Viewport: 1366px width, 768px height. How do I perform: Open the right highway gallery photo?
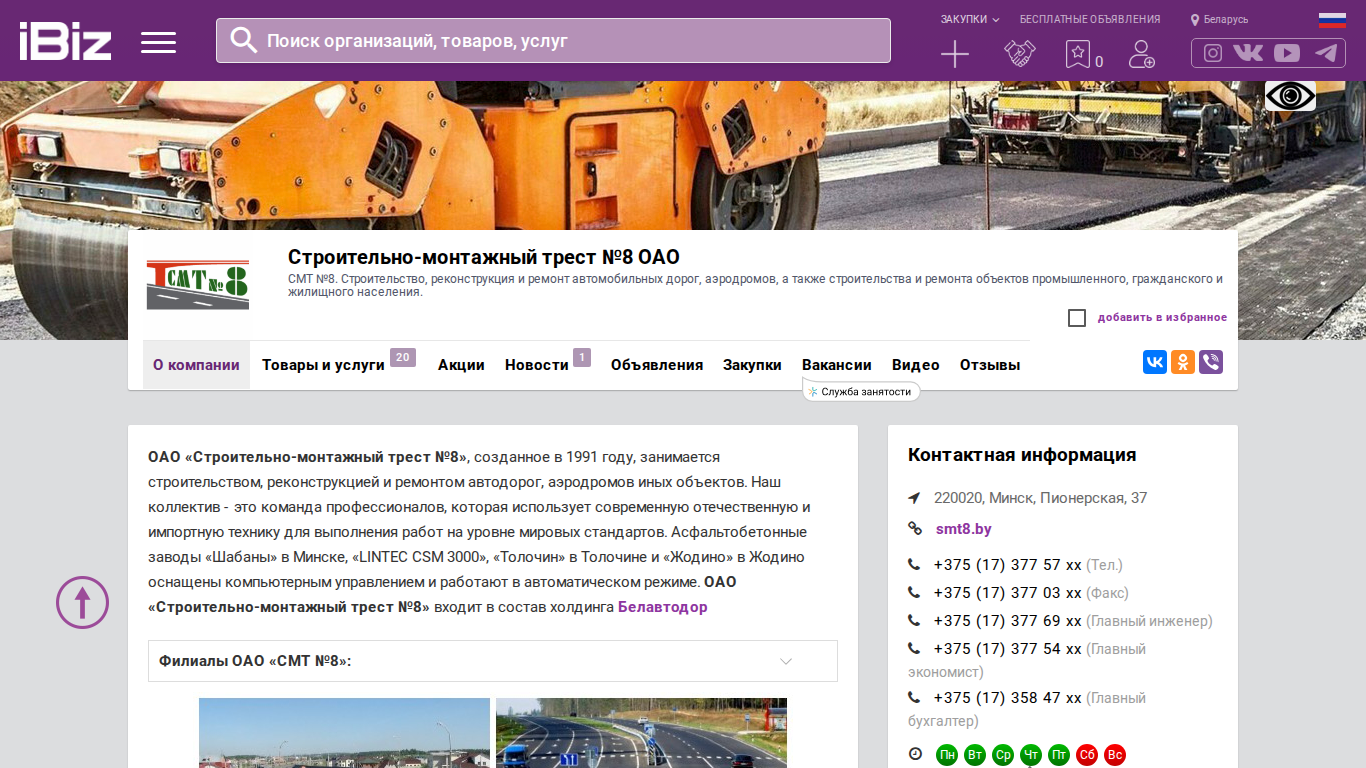[641, 733]
